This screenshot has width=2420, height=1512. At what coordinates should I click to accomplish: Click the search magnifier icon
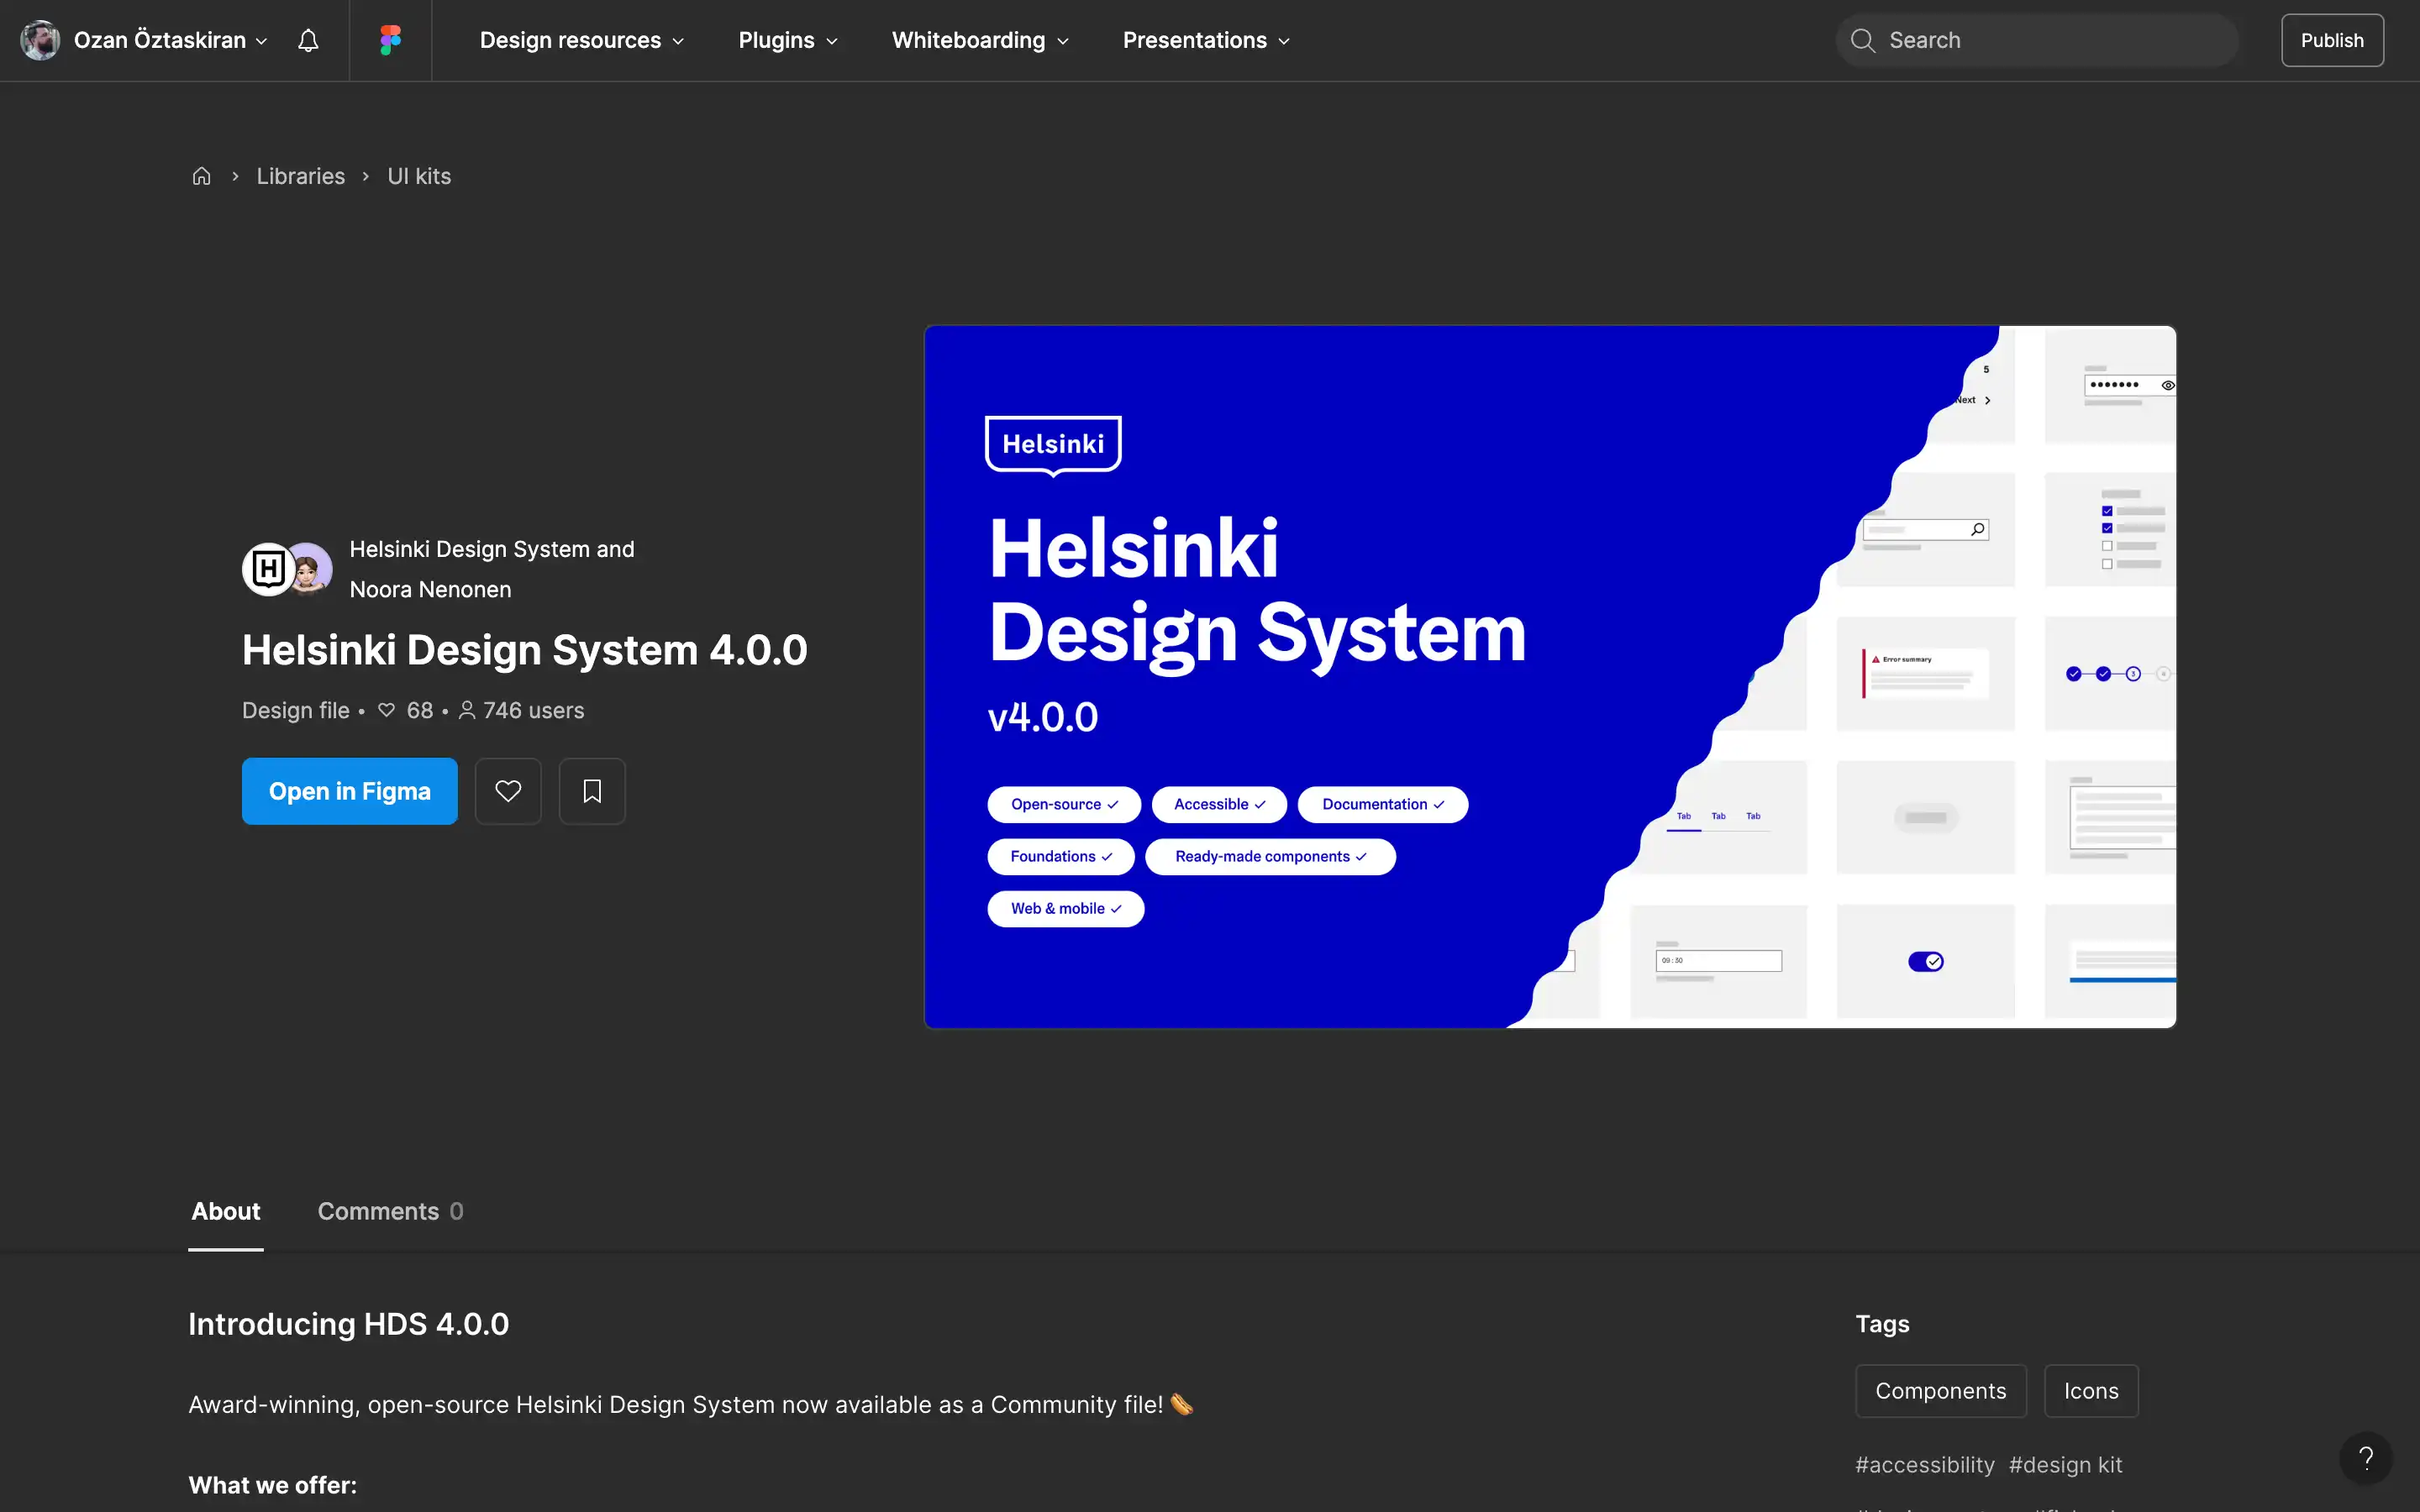point(1862,40)
